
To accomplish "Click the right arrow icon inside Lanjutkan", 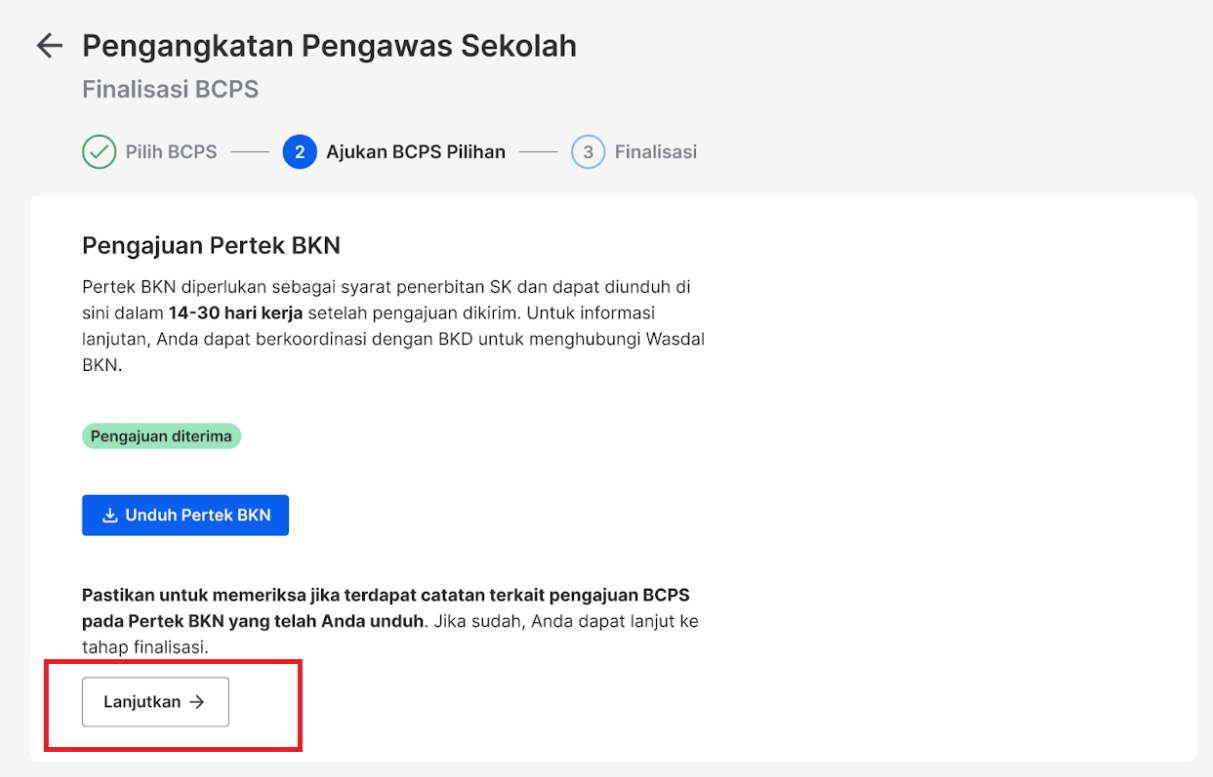I will (198, 702).
